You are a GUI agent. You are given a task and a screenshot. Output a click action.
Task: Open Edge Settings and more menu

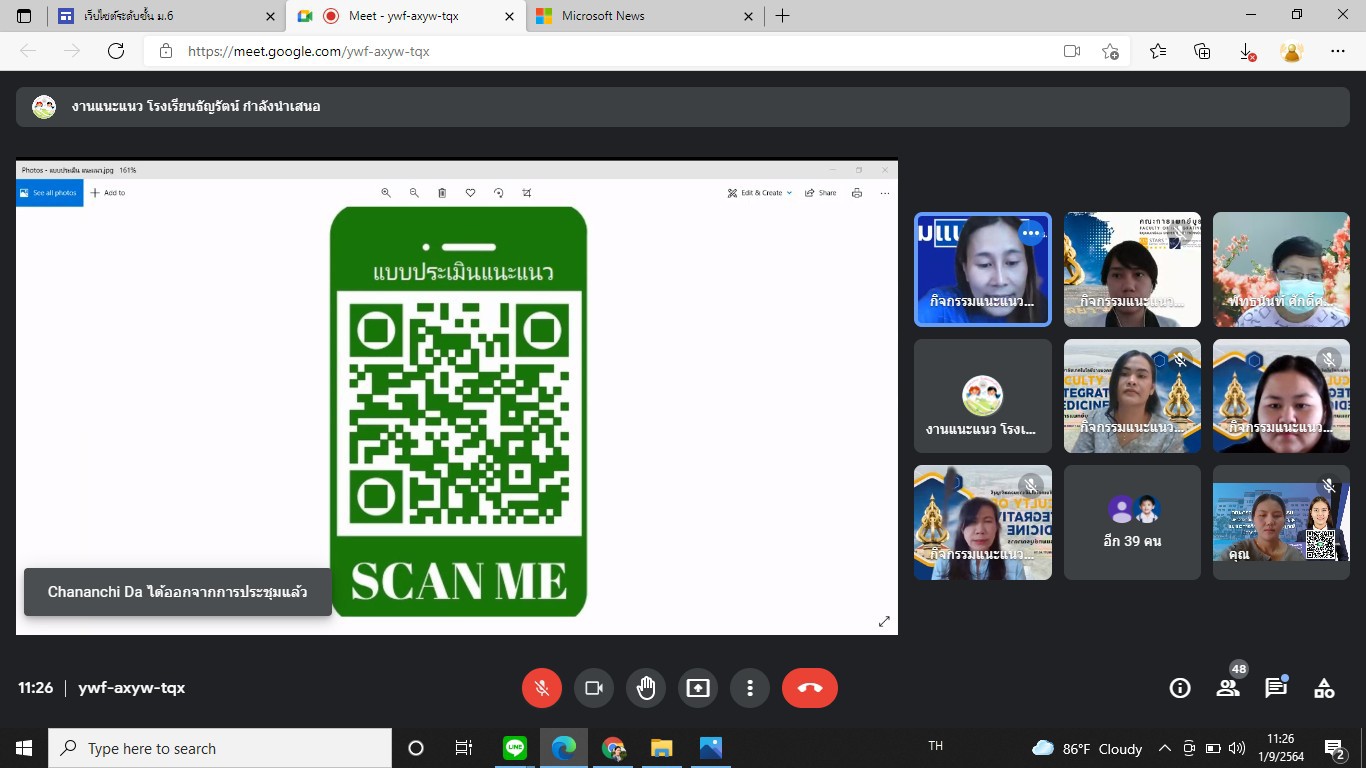tap(1338, 51)
